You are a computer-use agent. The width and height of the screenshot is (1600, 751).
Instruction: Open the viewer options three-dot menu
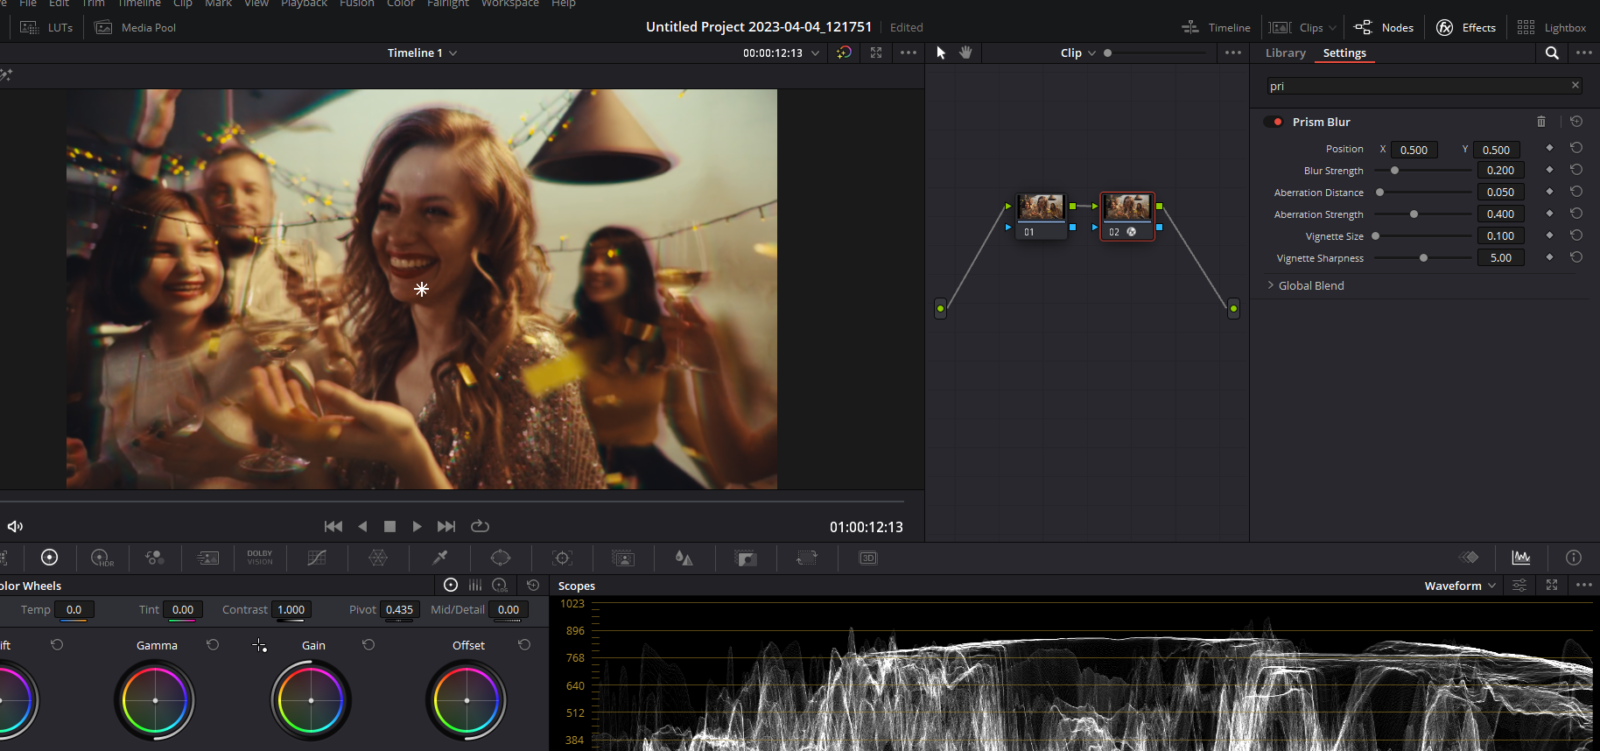(908, 53)
